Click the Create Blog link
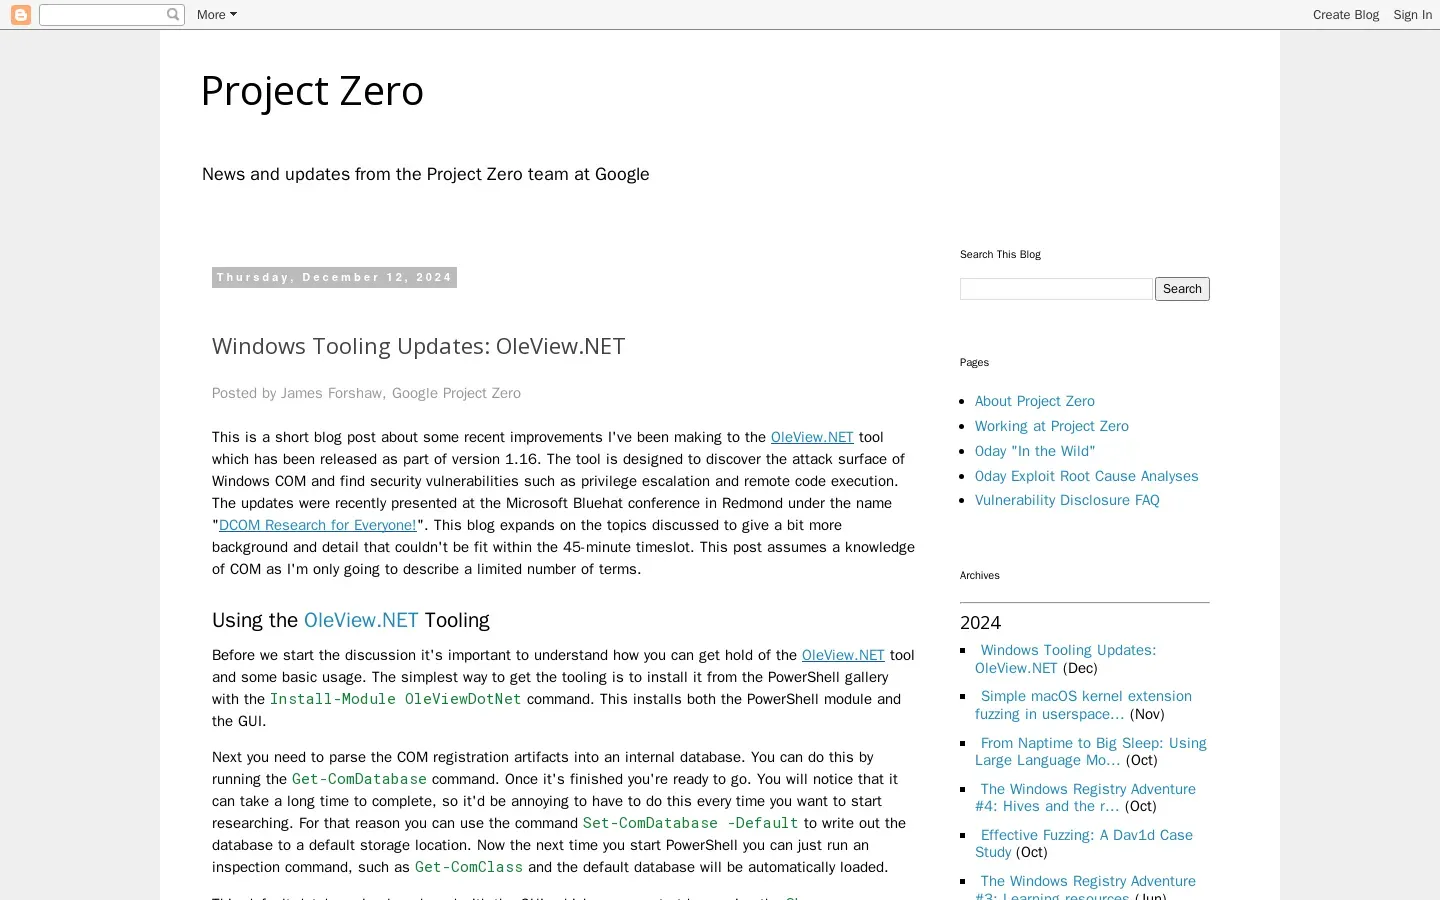This screenshot has height=900, width=1440. point(1345,15)
